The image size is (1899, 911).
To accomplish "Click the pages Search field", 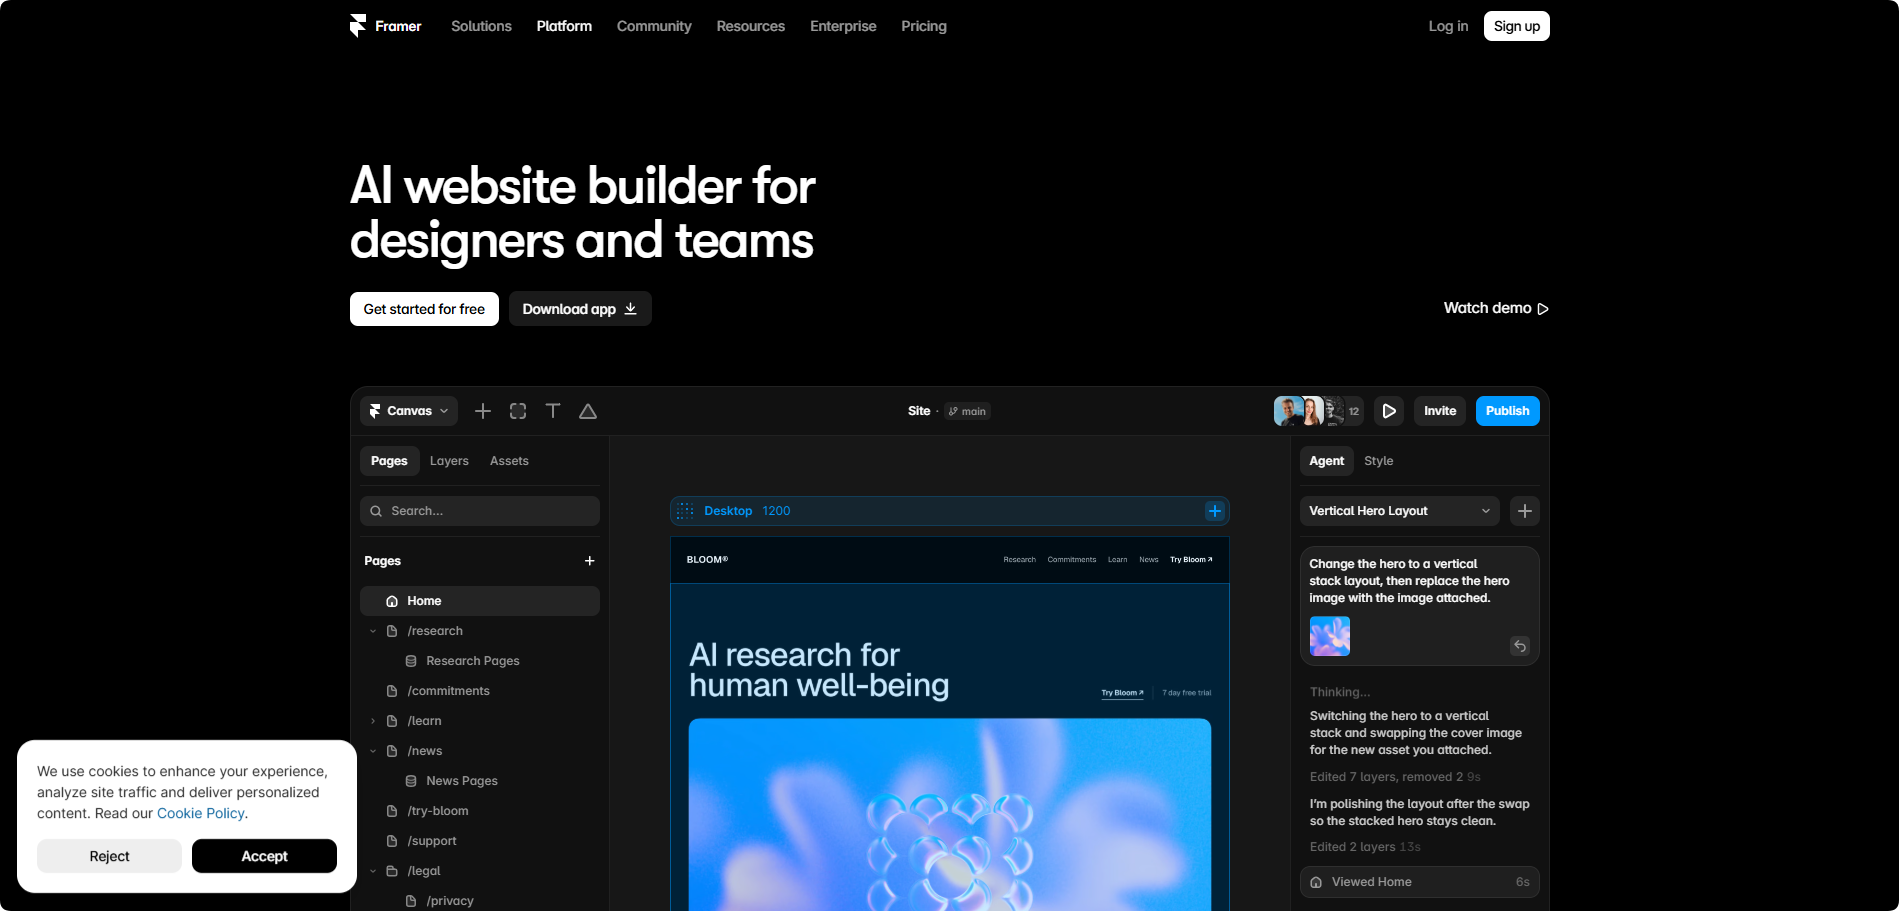I will tap(480, 511).
